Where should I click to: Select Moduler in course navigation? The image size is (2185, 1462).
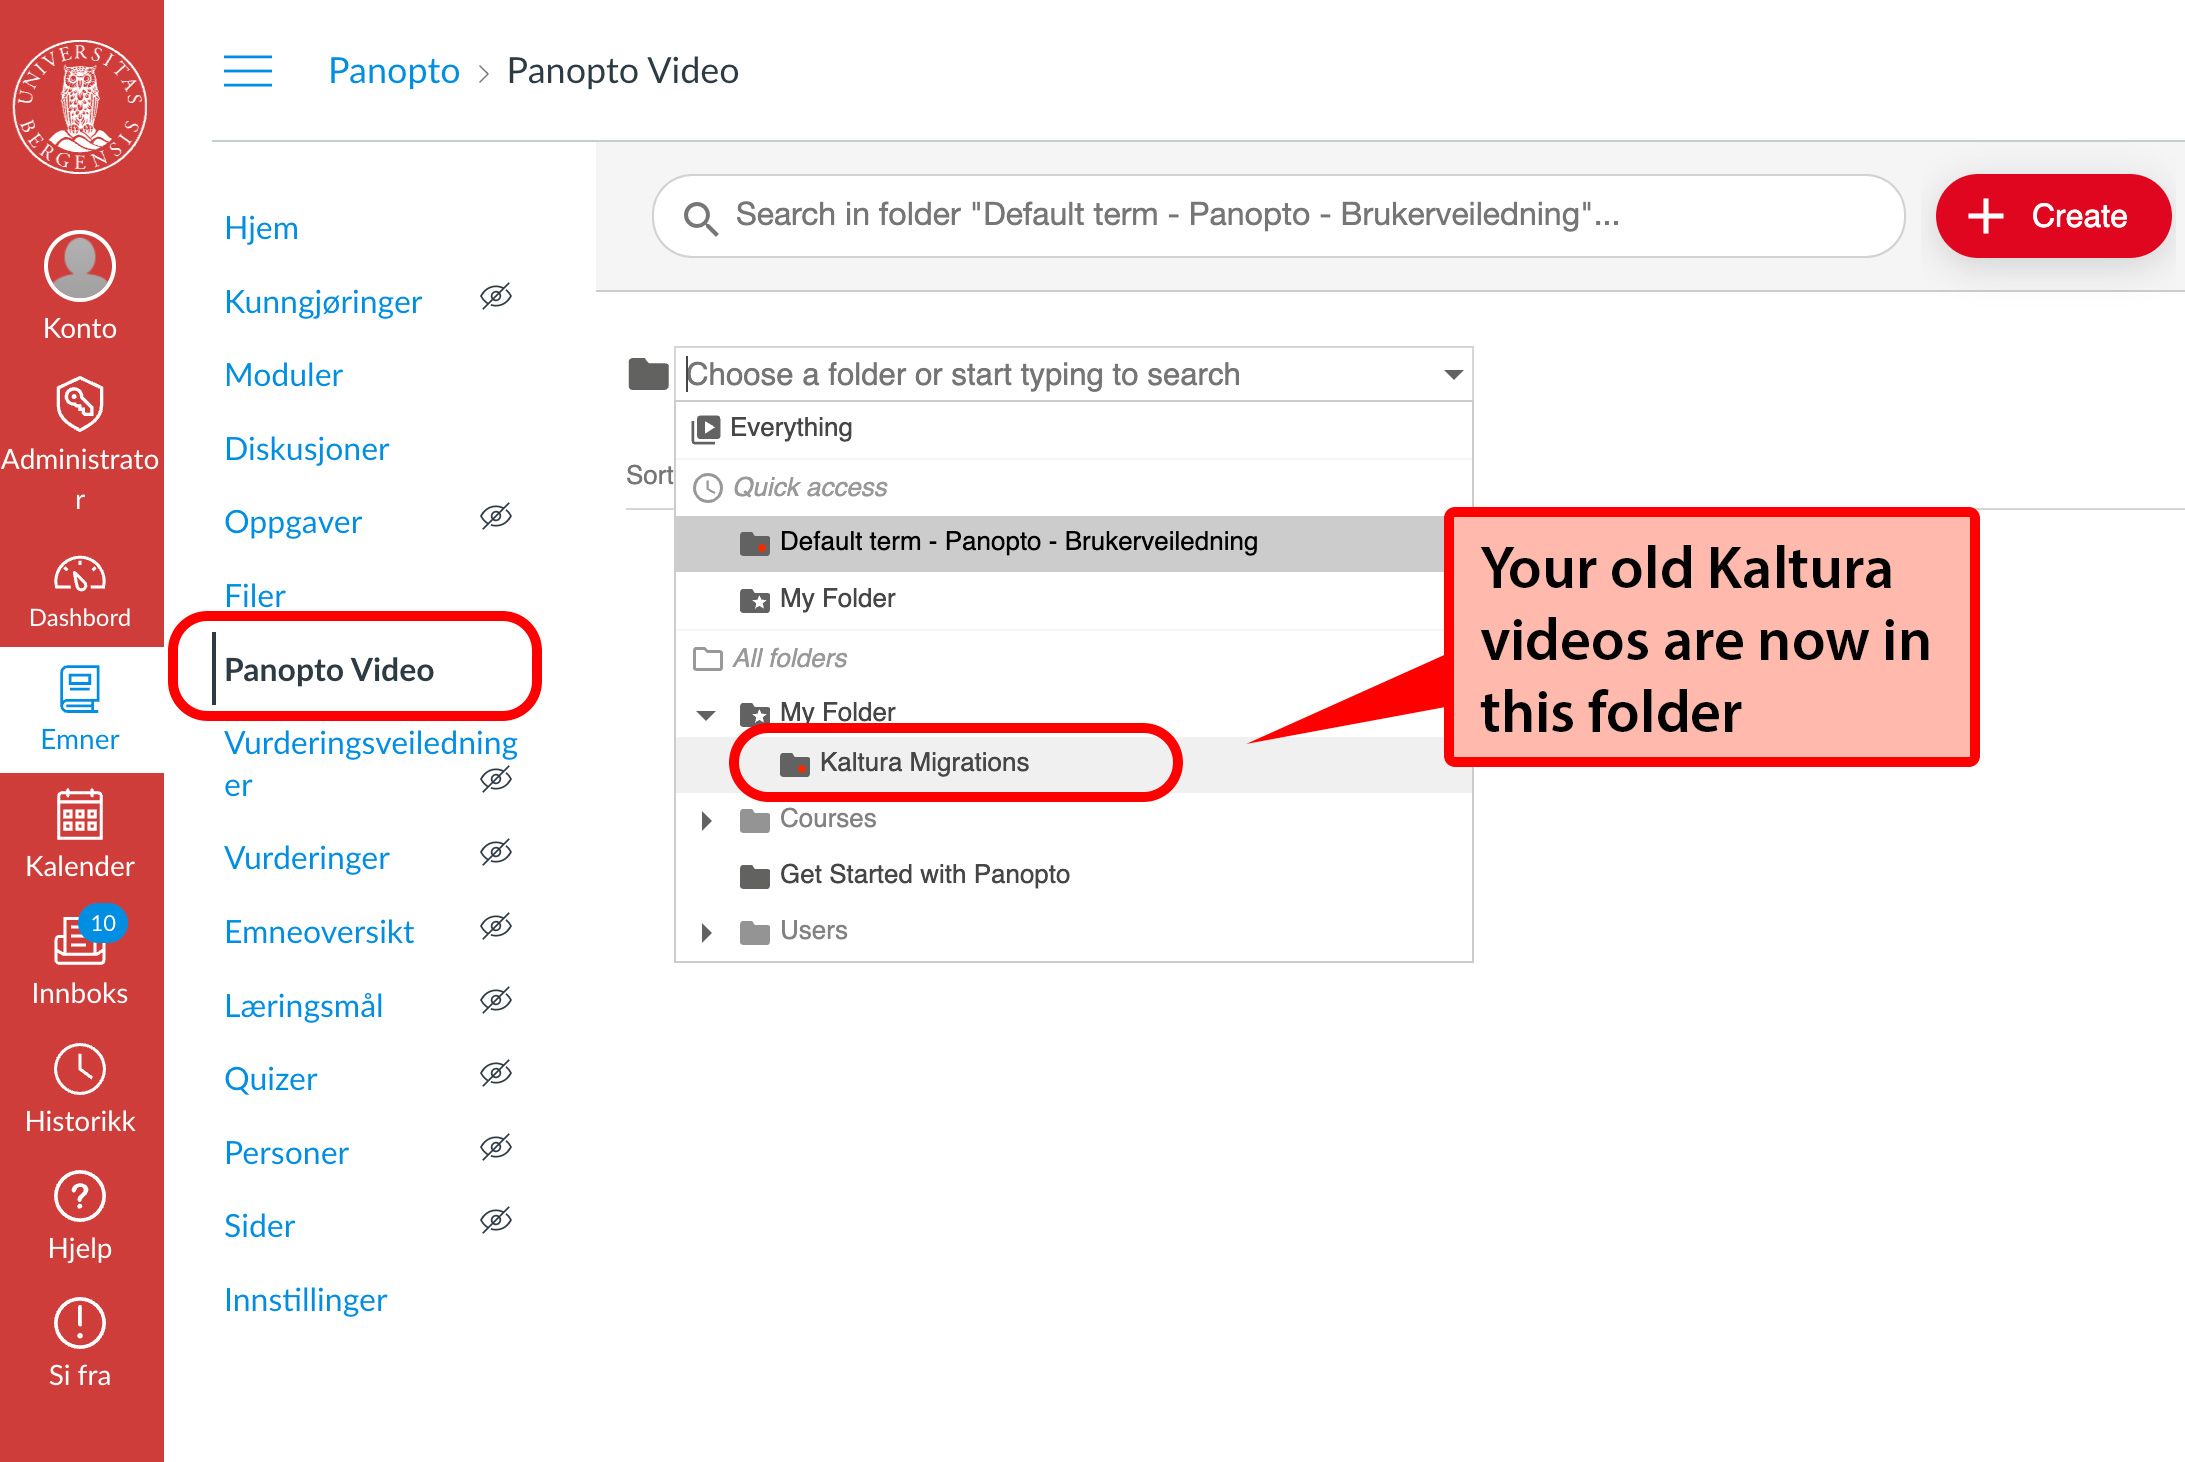pyautogui.click(x=284, y=375)
